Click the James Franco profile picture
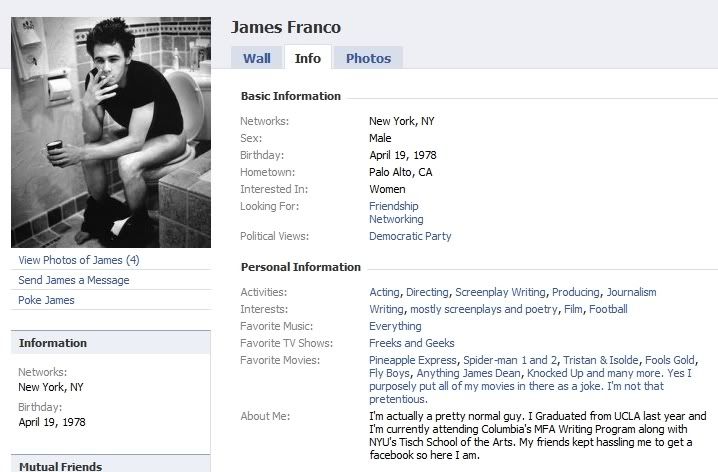 [x=111, y=132]
